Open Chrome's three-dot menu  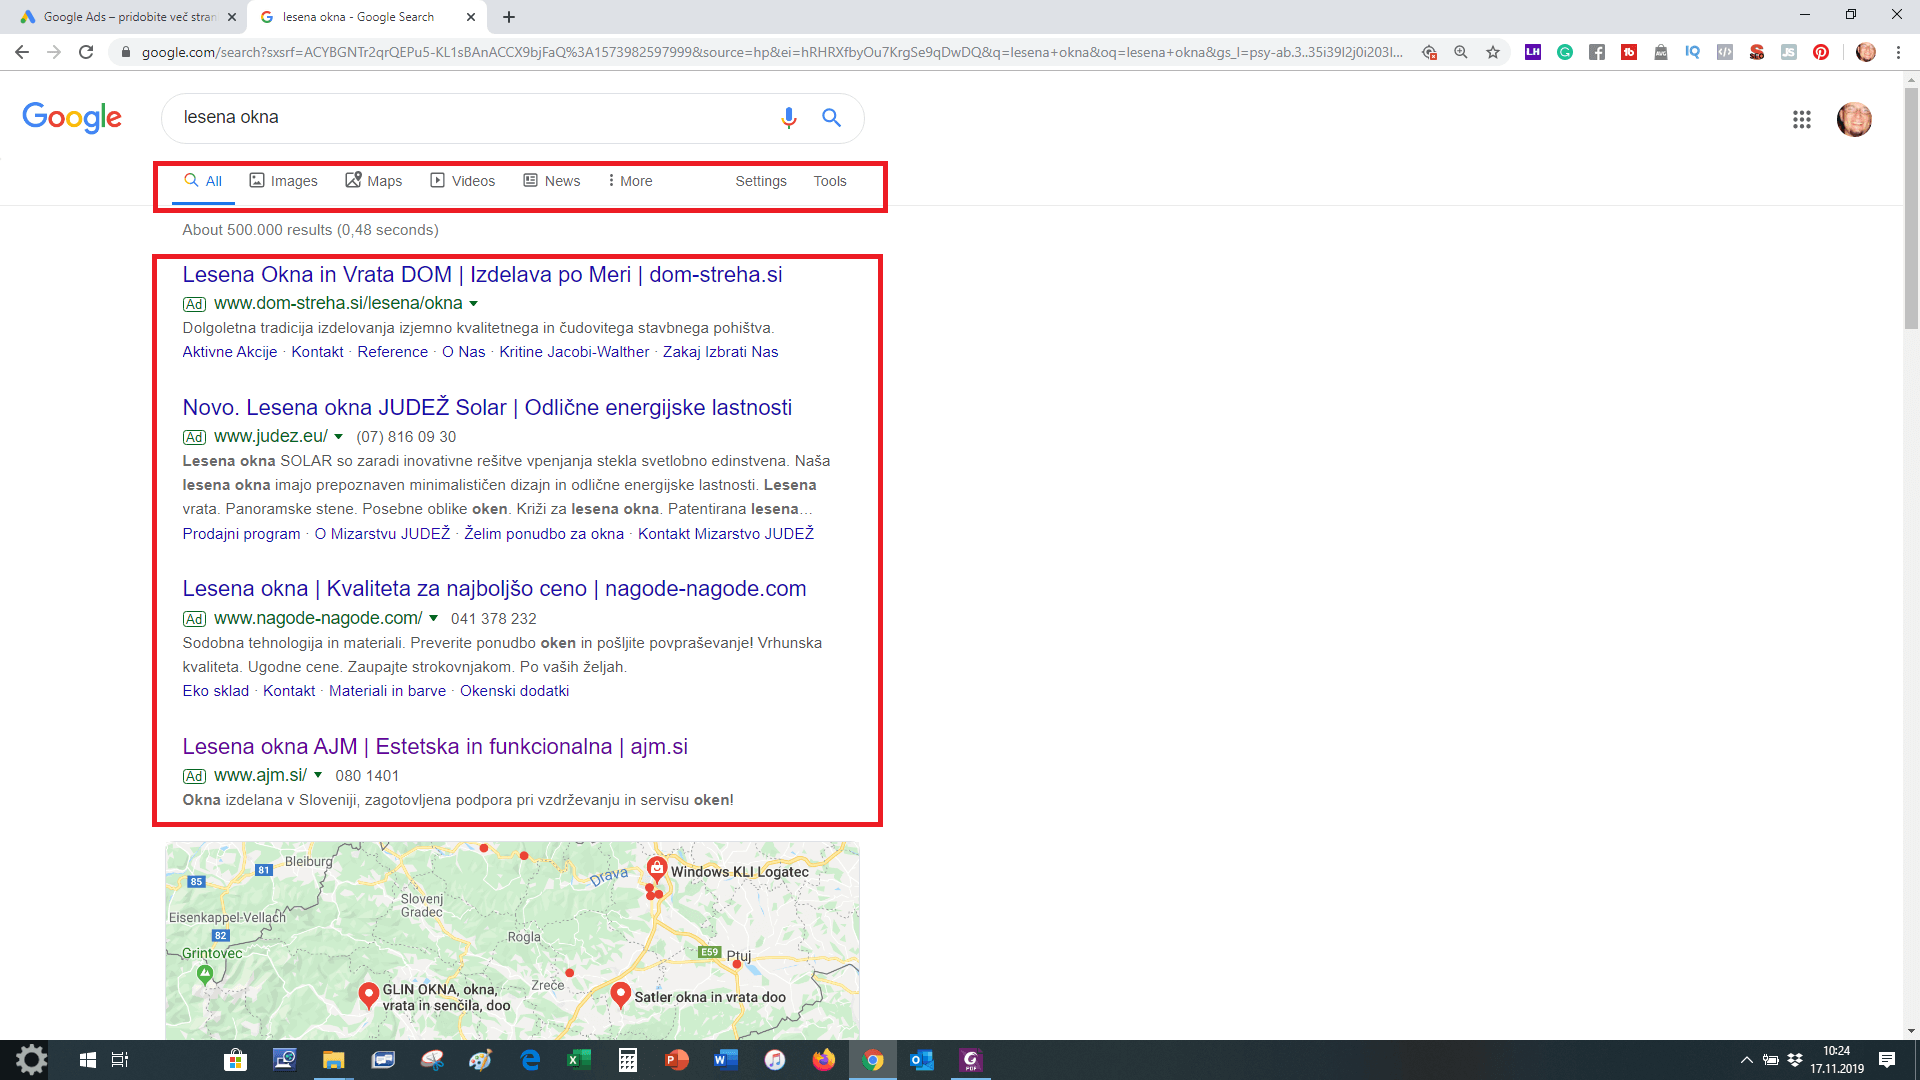[x=1898, y=52]
